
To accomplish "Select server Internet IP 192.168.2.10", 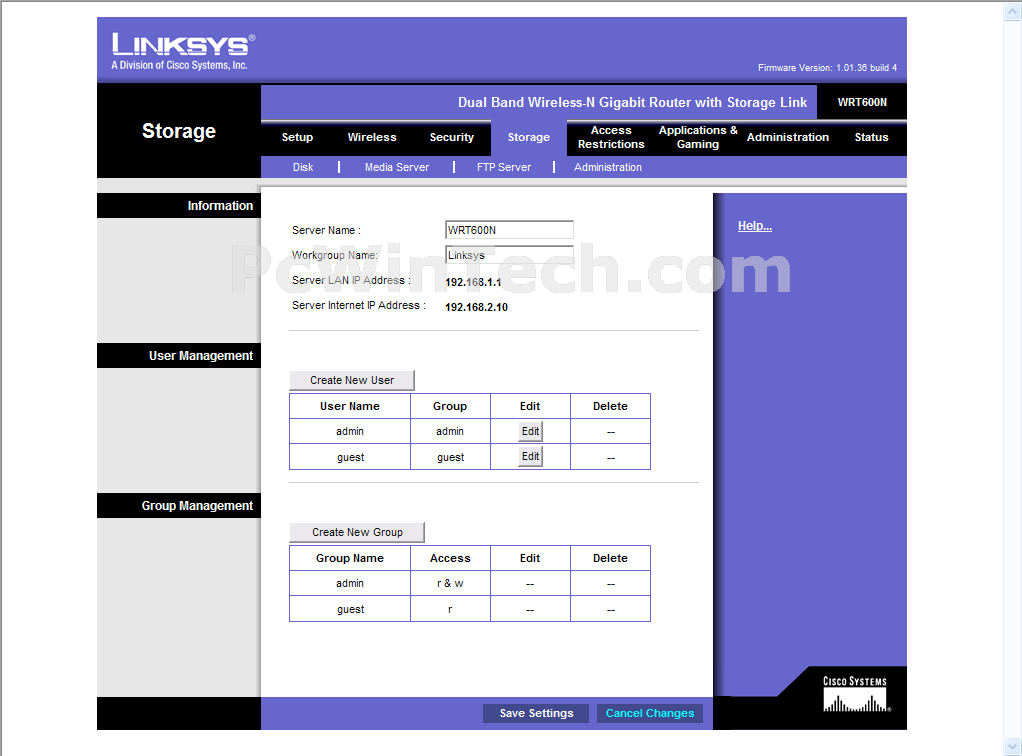I will coord(476,307).
